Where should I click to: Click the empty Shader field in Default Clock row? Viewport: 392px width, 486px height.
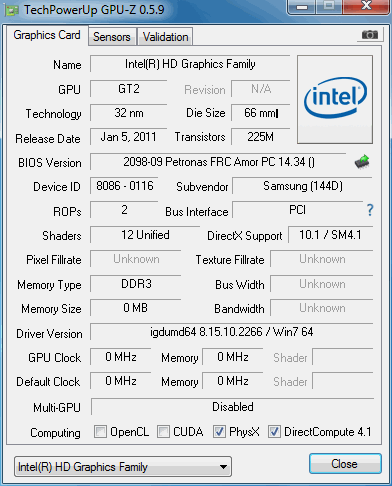(343, 381)
